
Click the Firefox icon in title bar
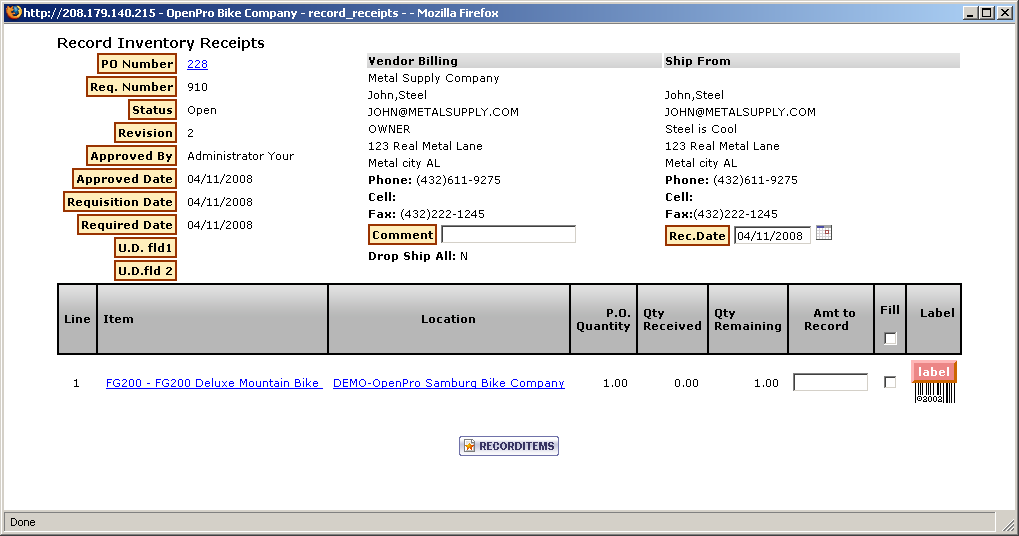[11, 12]
